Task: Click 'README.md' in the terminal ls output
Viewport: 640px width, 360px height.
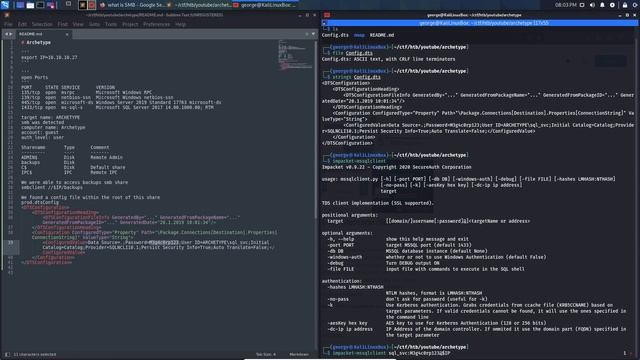Action: 382,35
